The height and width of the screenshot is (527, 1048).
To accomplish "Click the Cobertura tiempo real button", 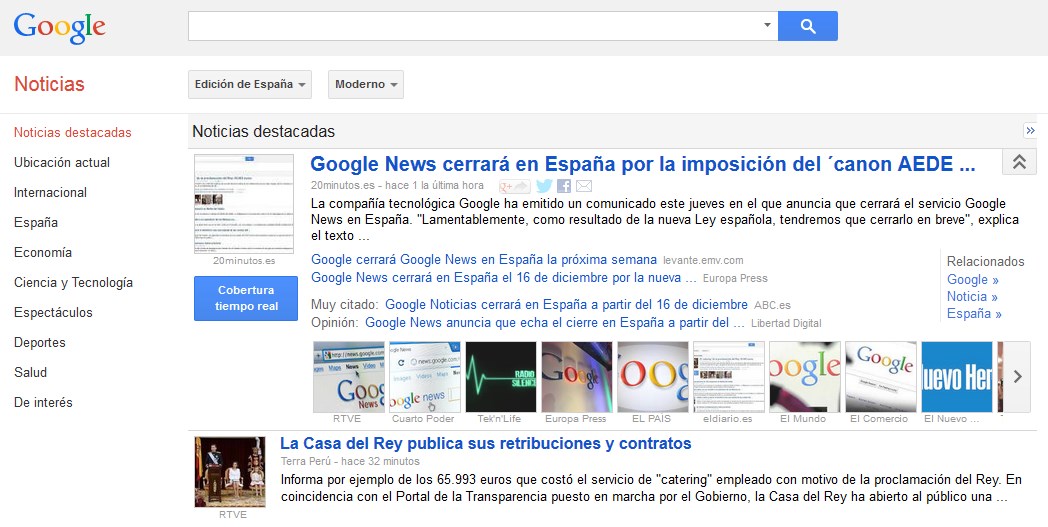I will pyautogui.click(x=246, y=298).
